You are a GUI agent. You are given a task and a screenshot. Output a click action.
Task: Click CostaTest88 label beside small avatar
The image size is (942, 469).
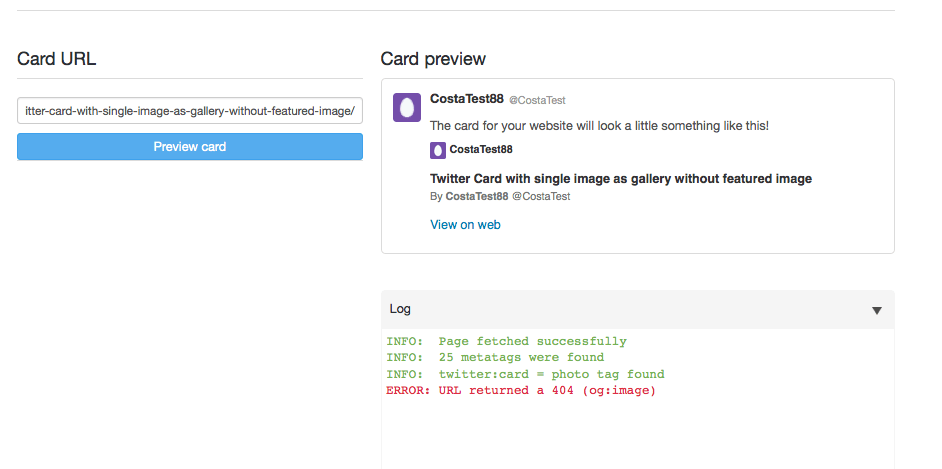pyautogui.click(x=481, y=150)
